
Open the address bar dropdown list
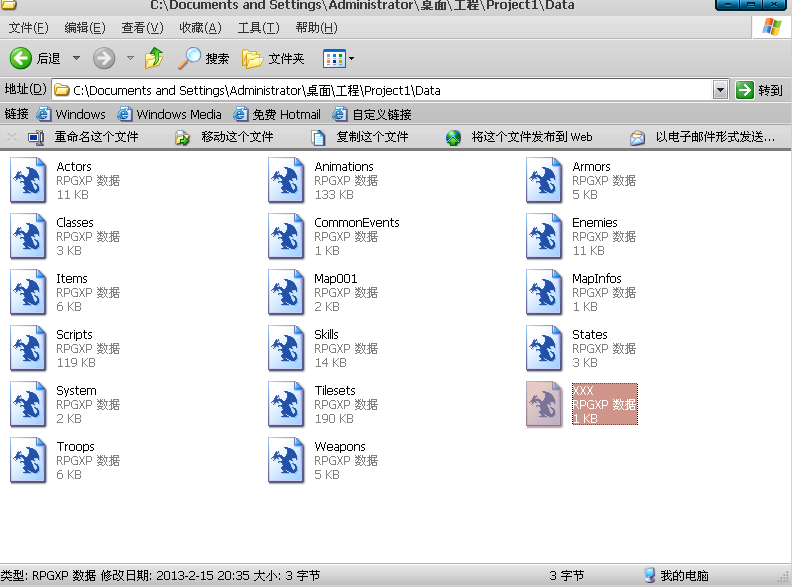point(720,90)
